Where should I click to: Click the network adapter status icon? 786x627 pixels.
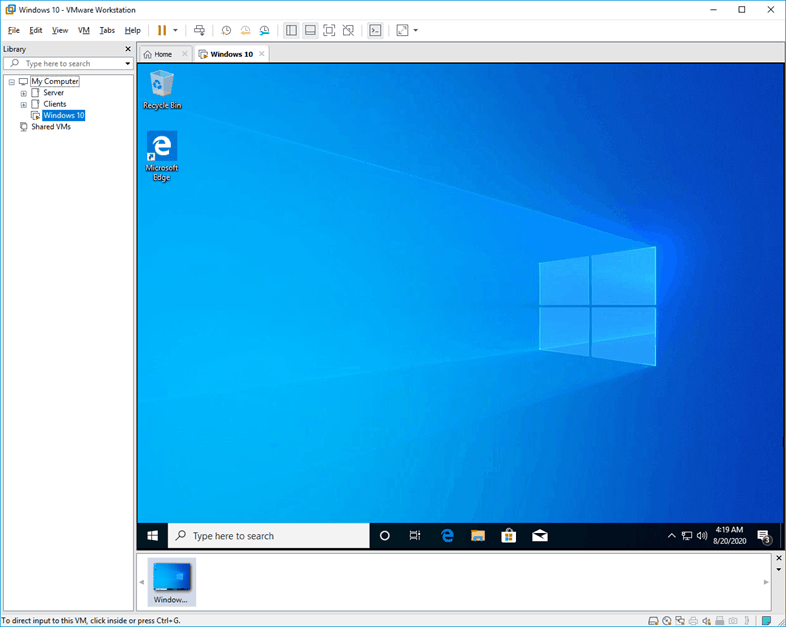click(x=680, y=621)
